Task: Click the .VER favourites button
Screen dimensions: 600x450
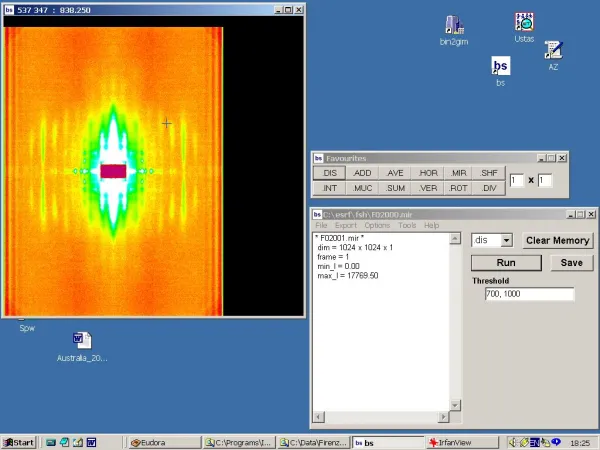Action: pyautogui.click(x=427, y=188)
